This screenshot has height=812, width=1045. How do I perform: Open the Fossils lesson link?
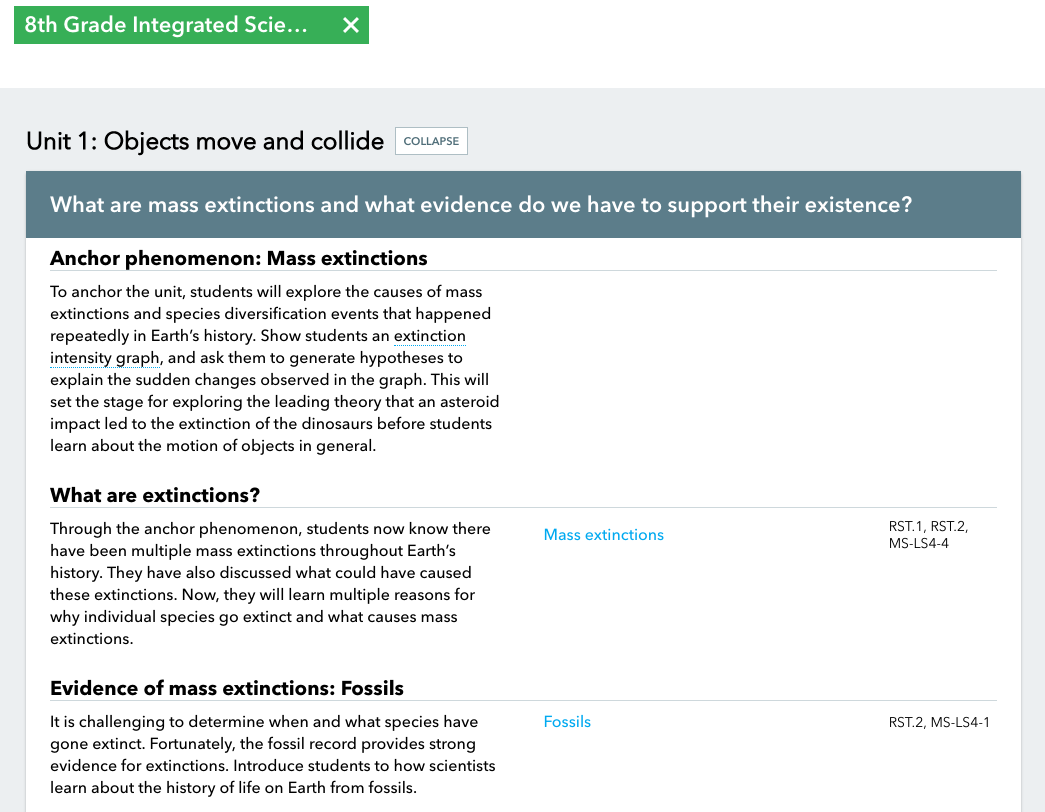(567, 722)
